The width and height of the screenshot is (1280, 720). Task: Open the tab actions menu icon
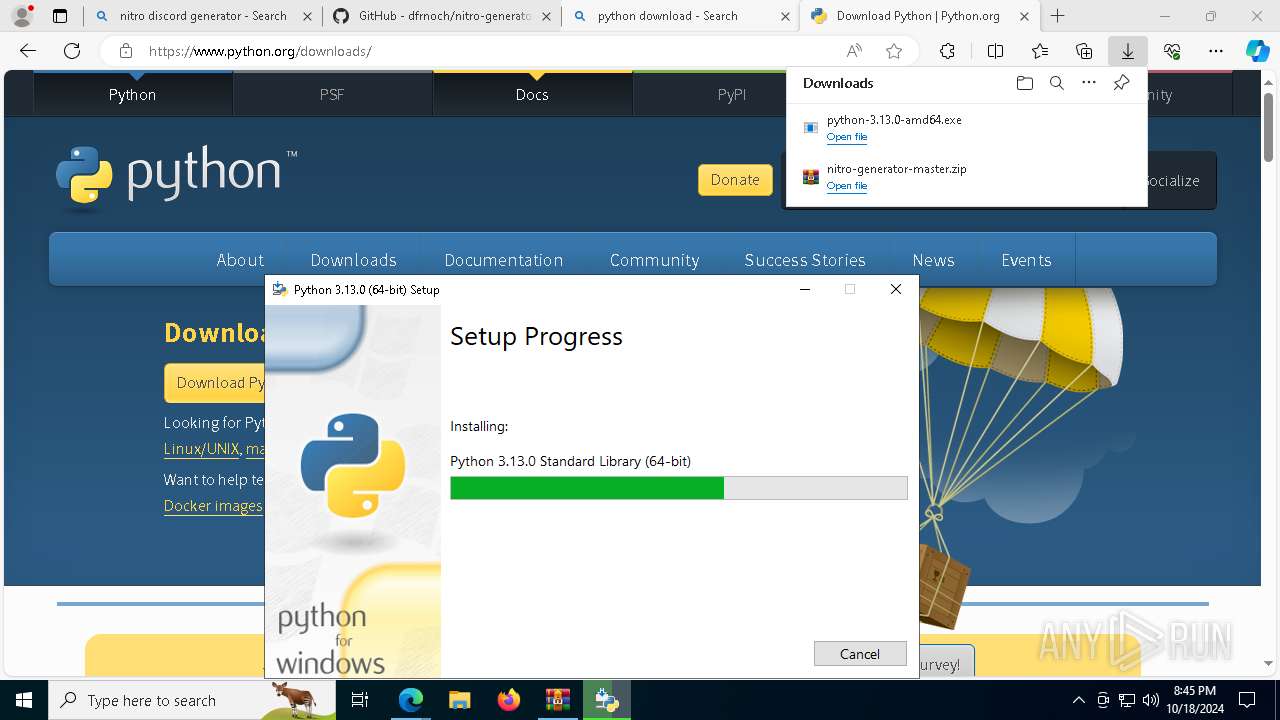tap(60, 16)
